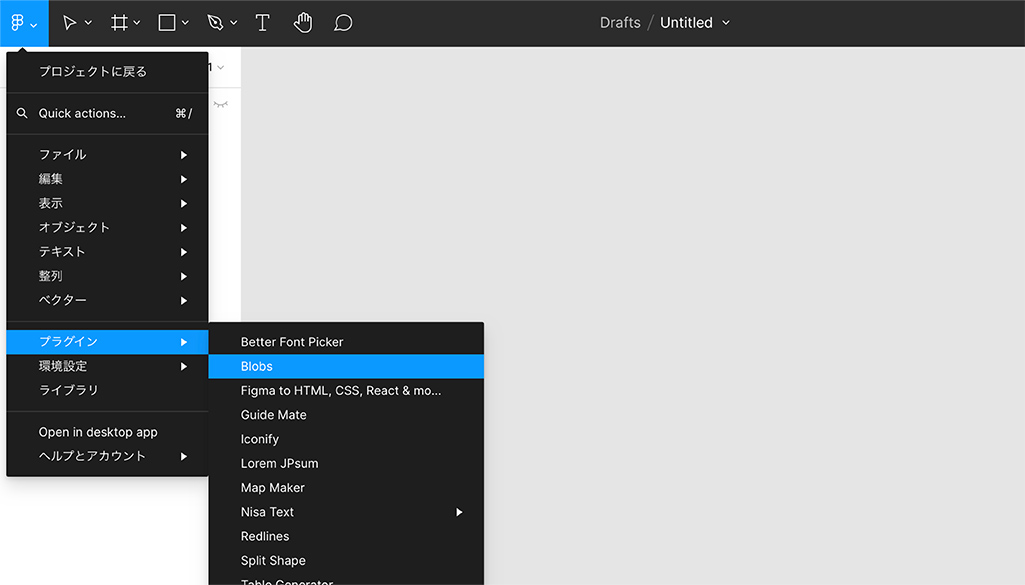Run the Better Font Picker plugin
The image size is (1025, 585).
click(346, 342)
